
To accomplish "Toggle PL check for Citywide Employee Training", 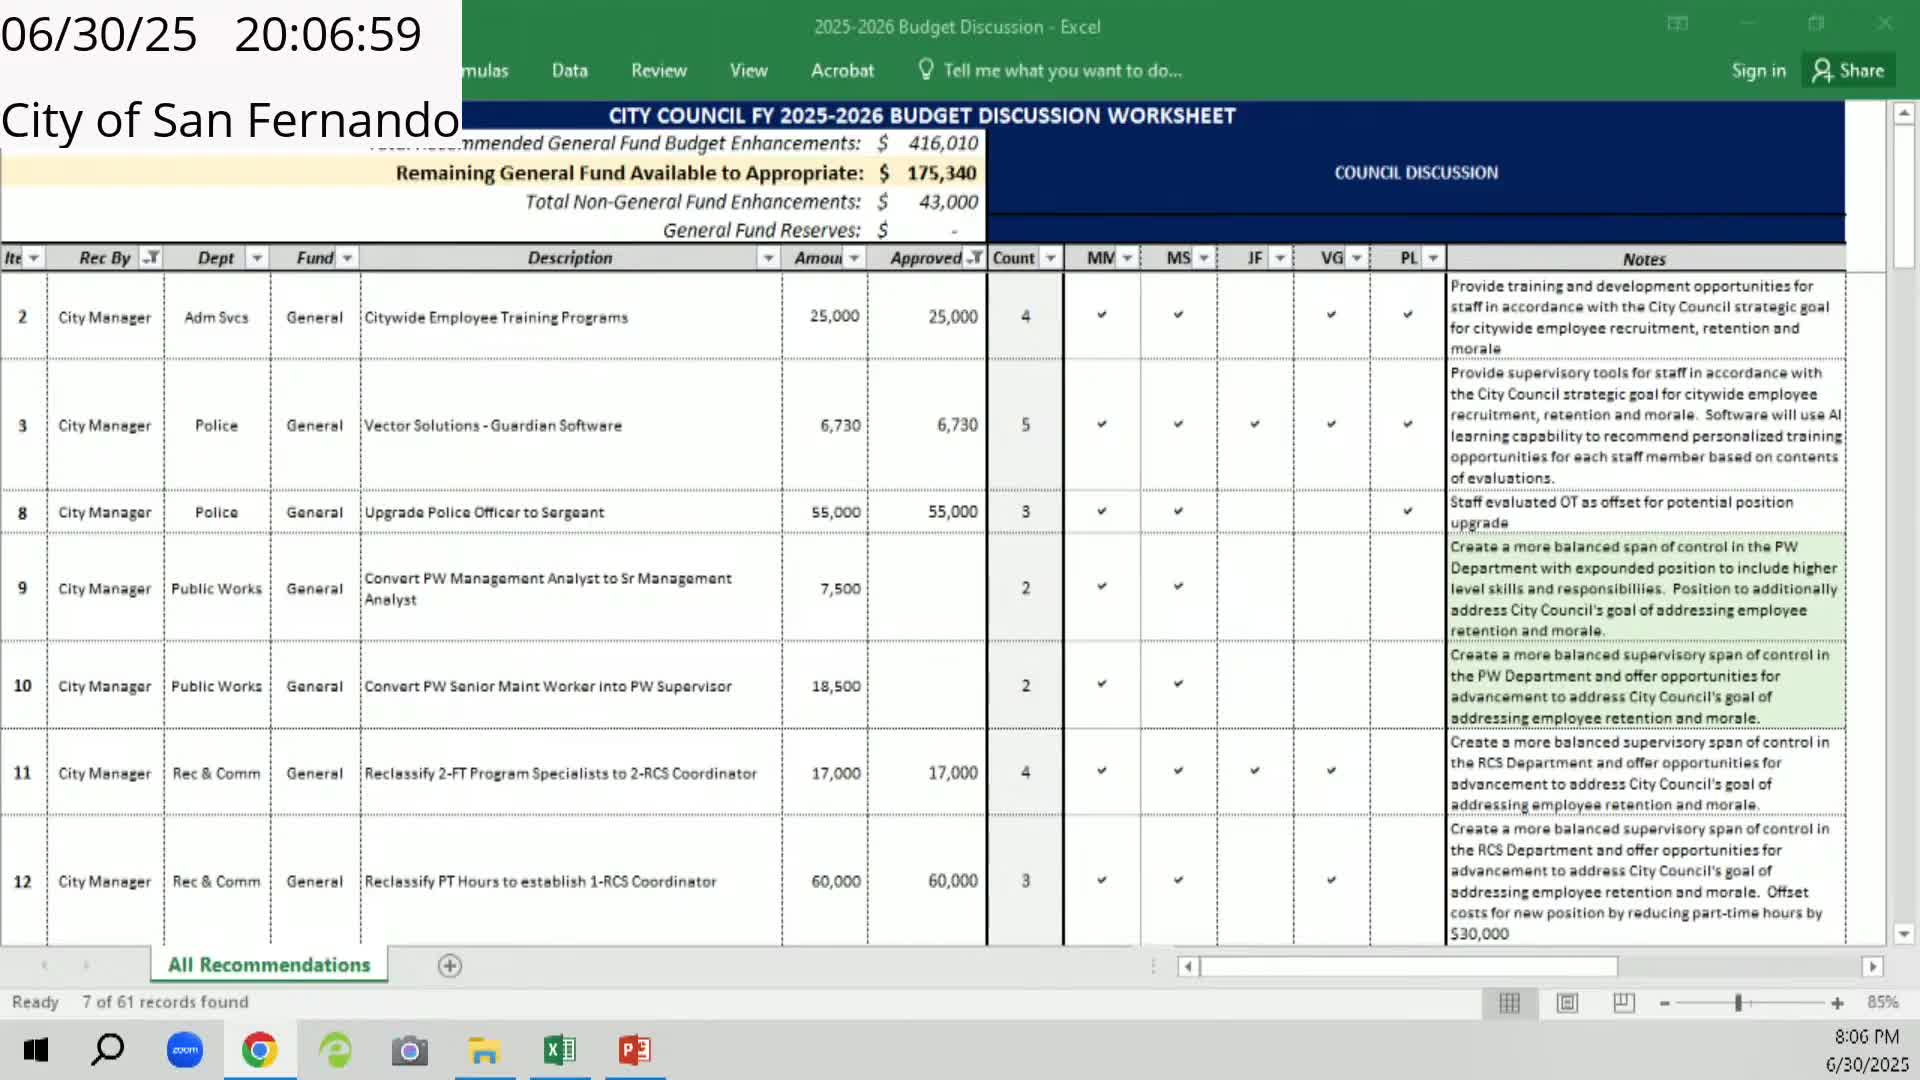I will tap(1408, 315).
